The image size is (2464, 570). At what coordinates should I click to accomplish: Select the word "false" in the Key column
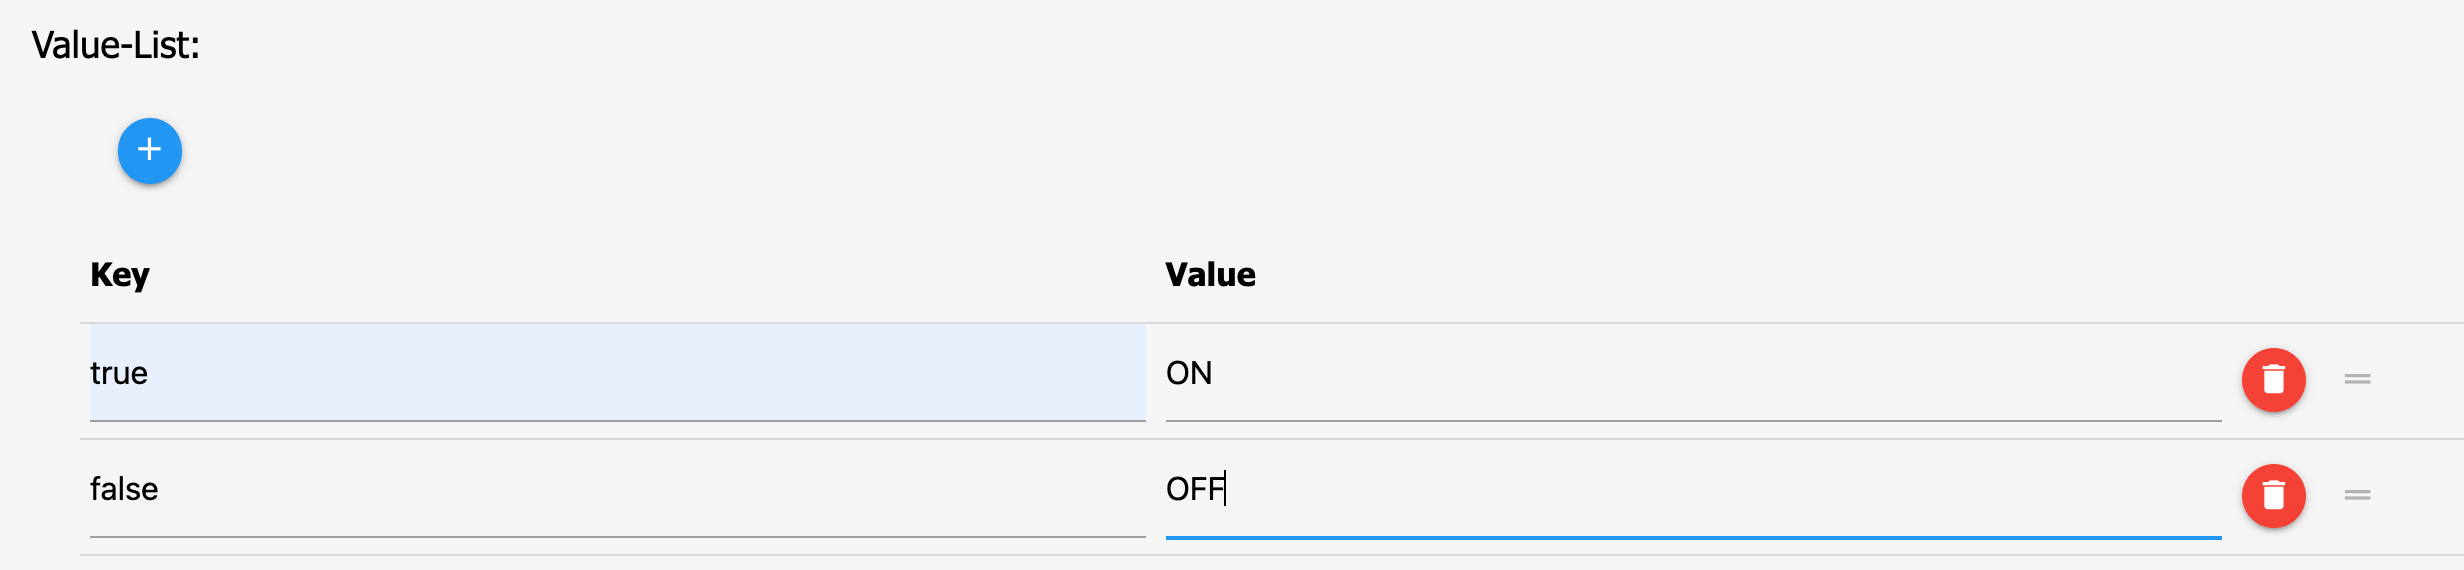pos(124,489)
